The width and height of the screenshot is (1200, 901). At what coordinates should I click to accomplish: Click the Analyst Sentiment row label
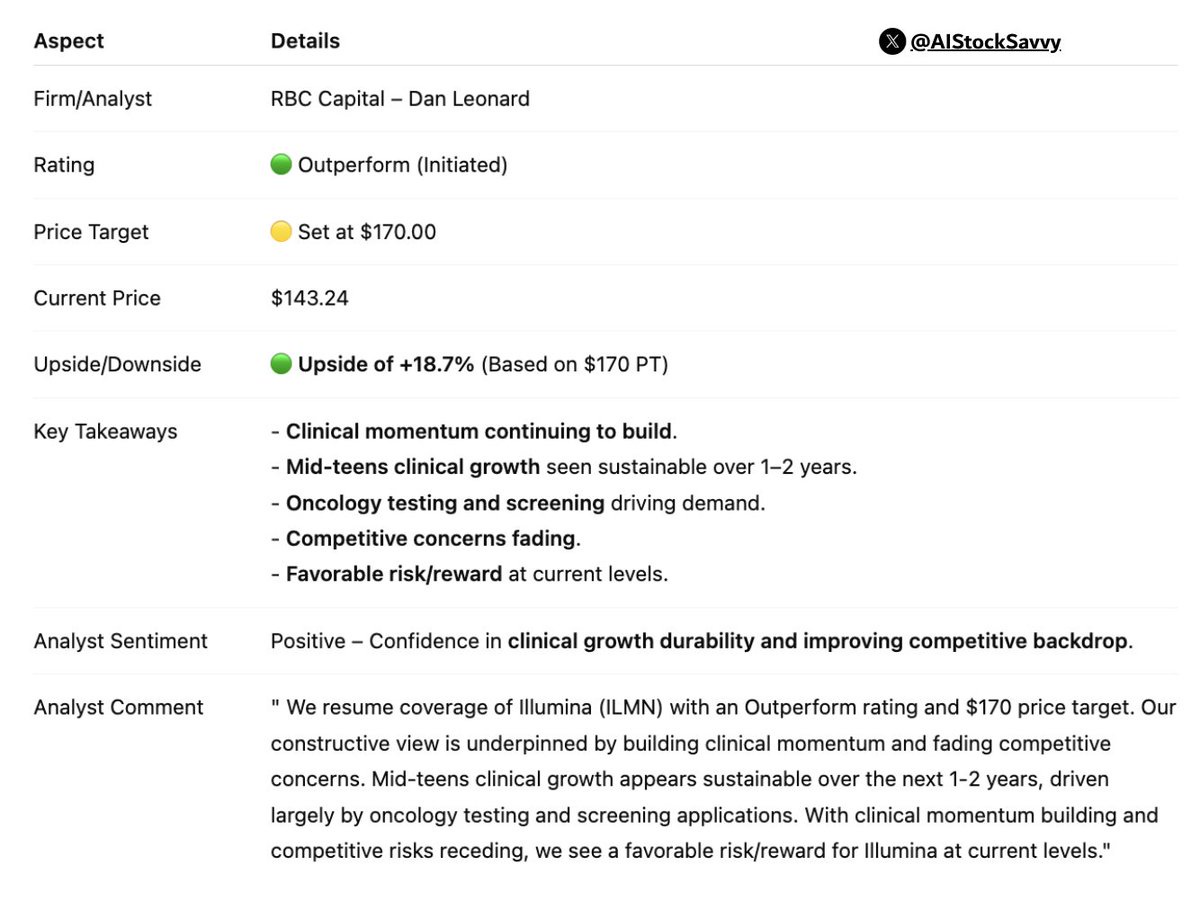coord(121,641)
